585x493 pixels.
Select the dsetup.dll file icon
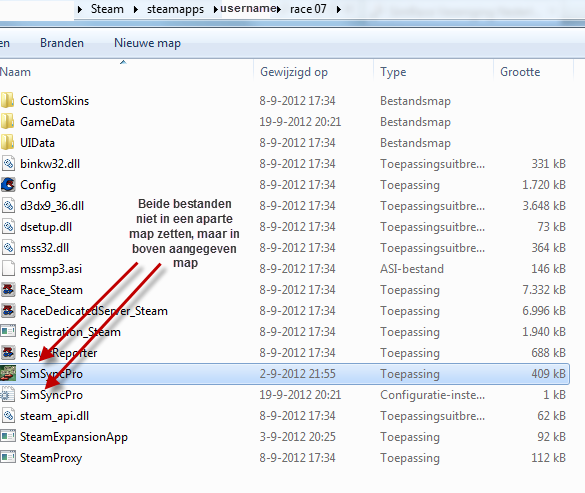8,227
